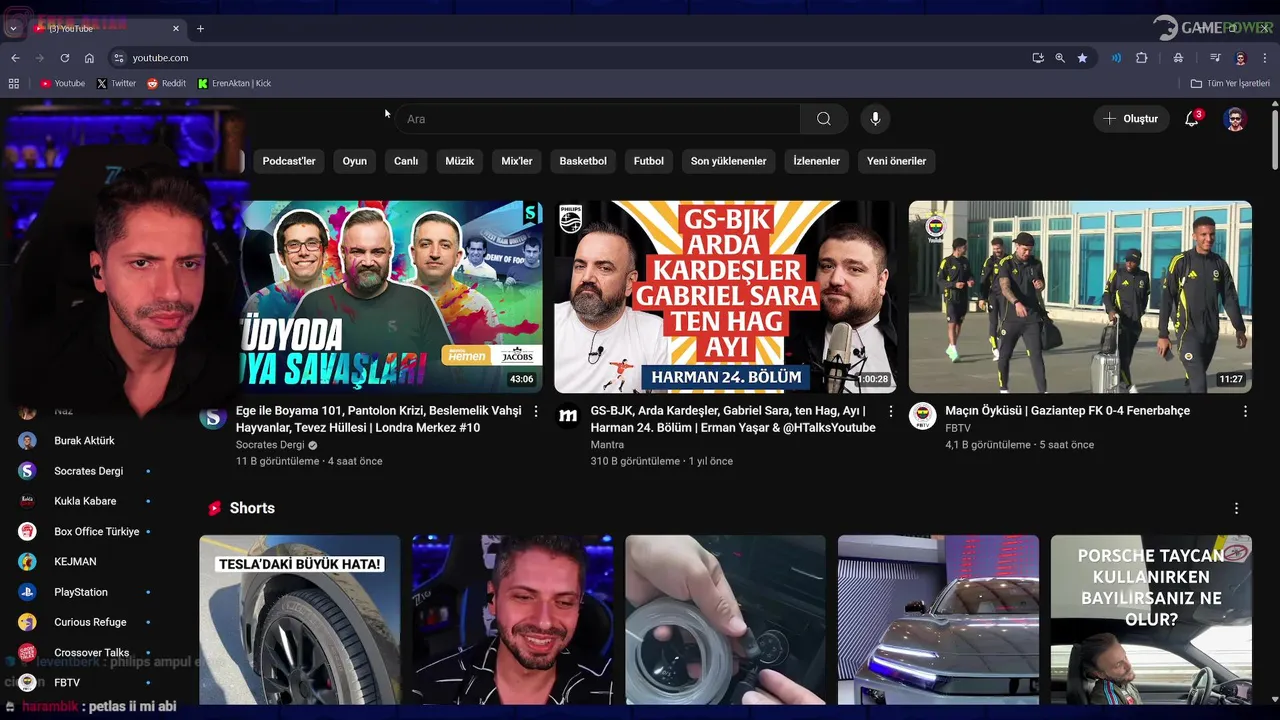Screen dimensions: 1280x720
Task: Open the YouTube account avatar menu
Action: [x=1235, y=119]
